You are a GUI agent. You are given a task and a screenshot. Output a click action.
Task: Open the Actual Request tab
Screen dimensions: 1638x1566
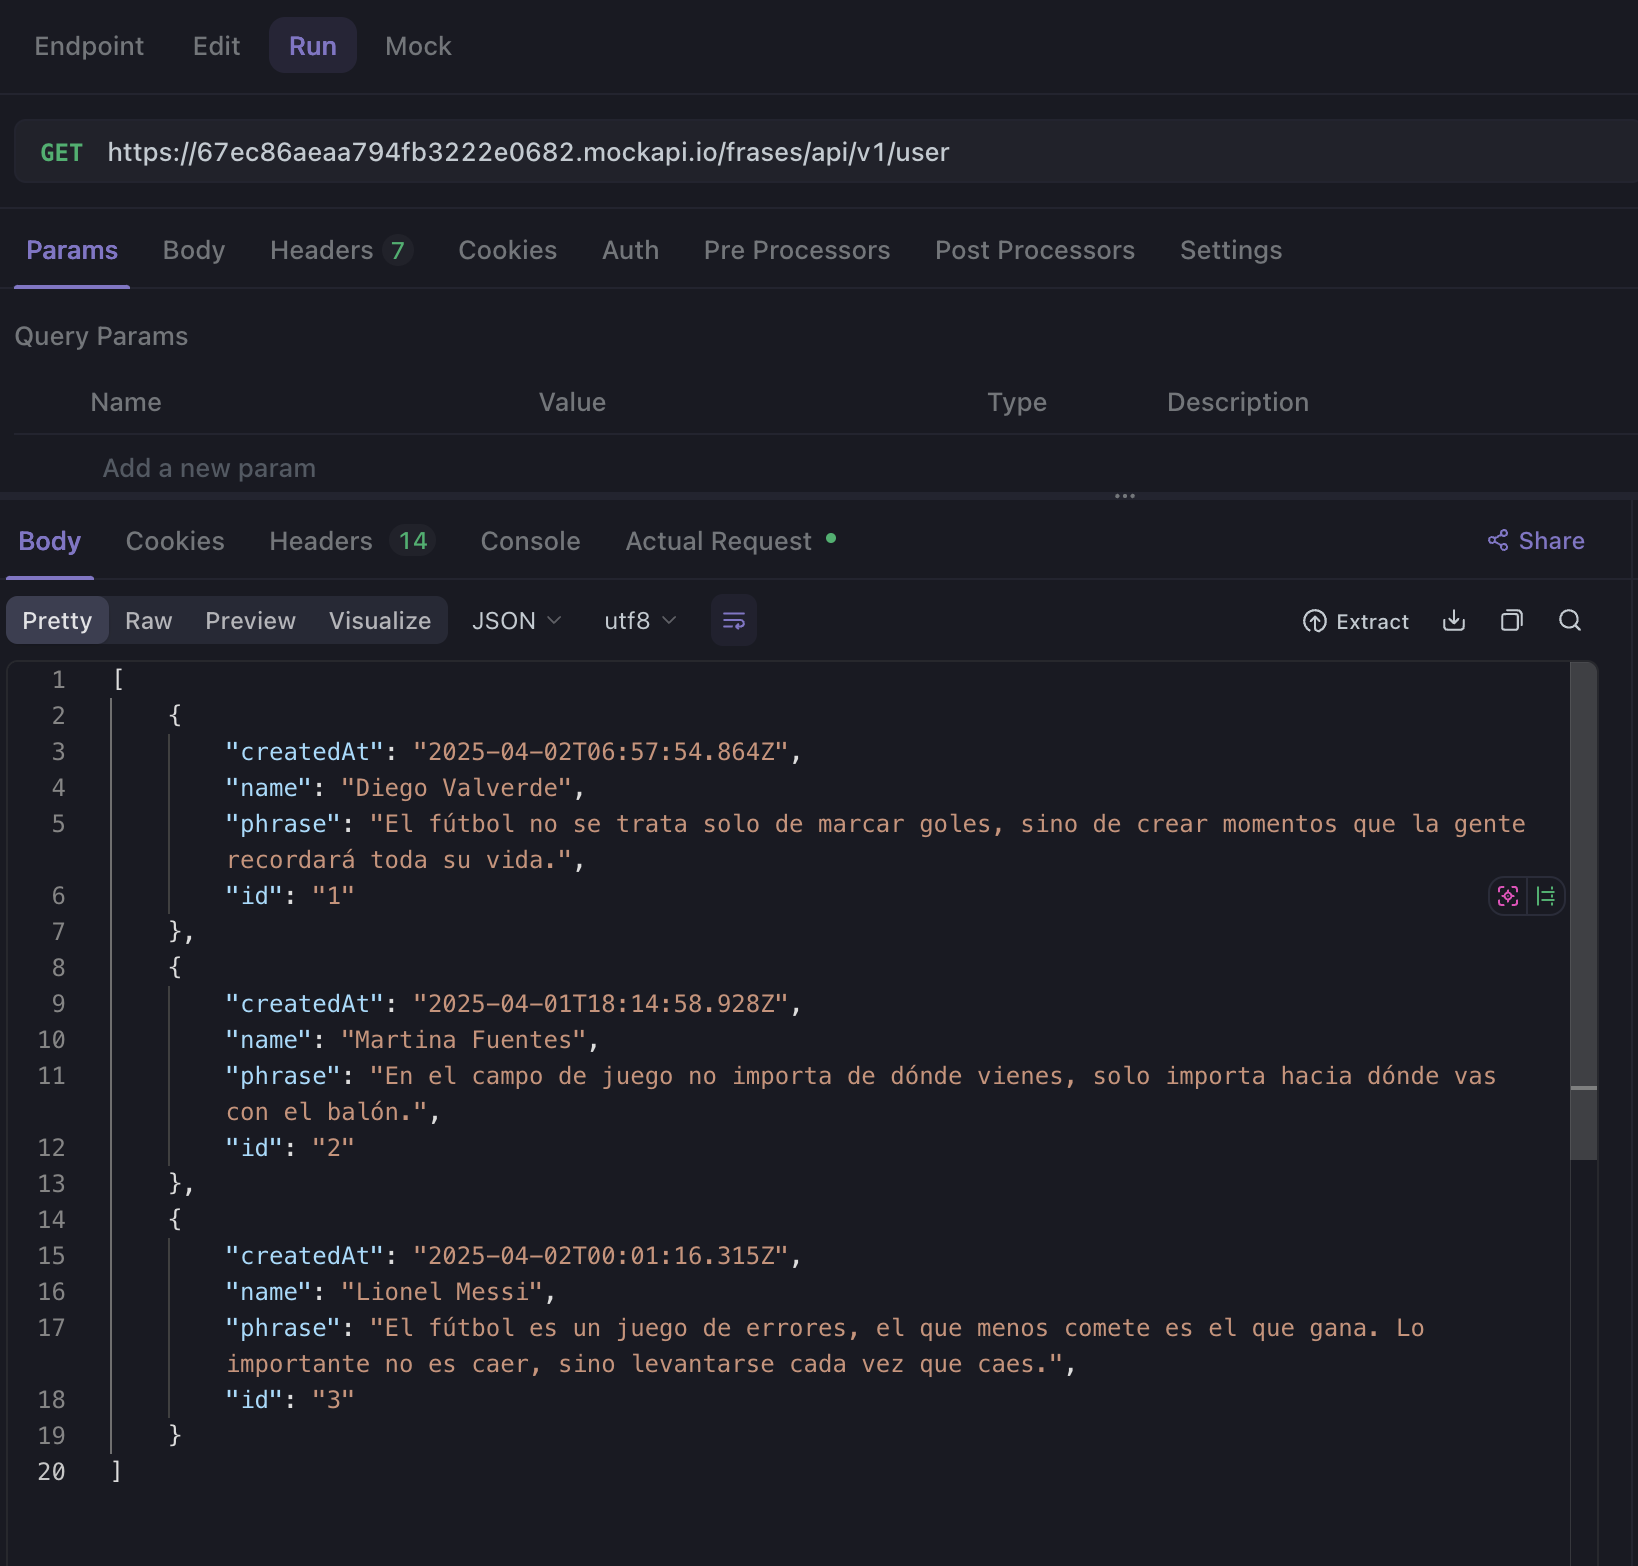pos(730,541)
